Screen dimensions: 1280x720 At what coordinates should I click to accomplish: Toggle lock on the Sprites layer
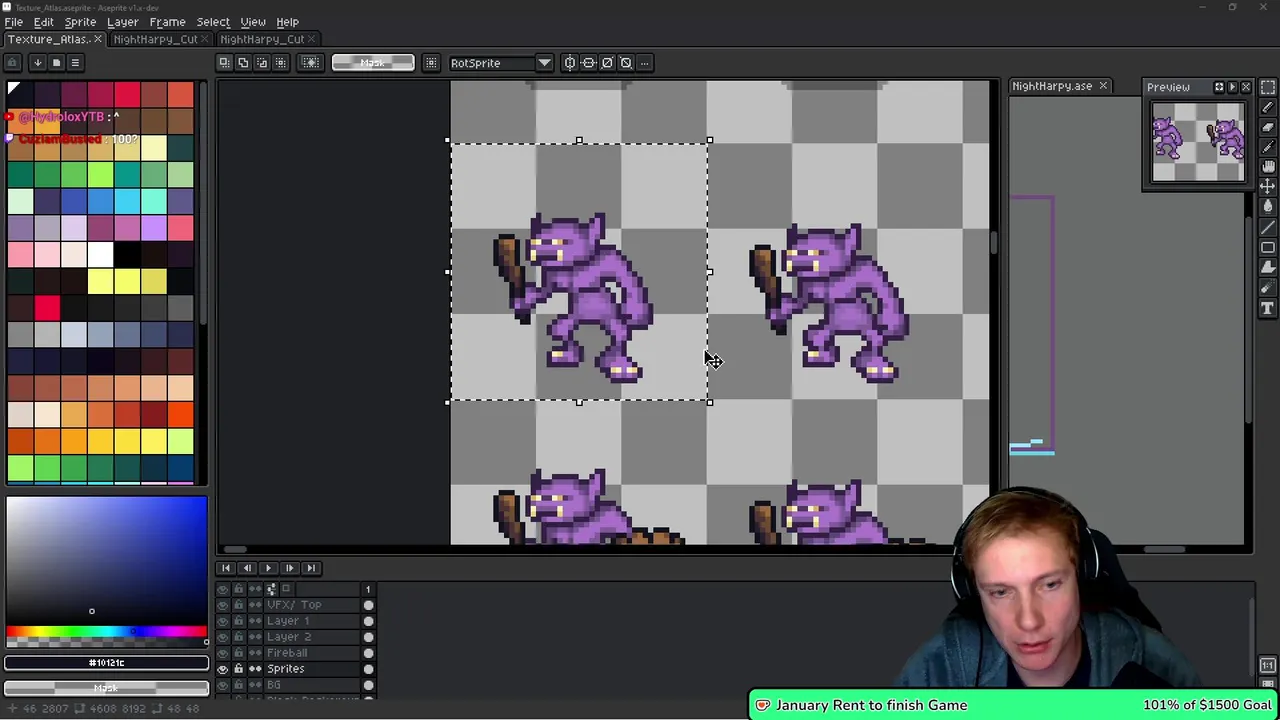click(238, 669)
